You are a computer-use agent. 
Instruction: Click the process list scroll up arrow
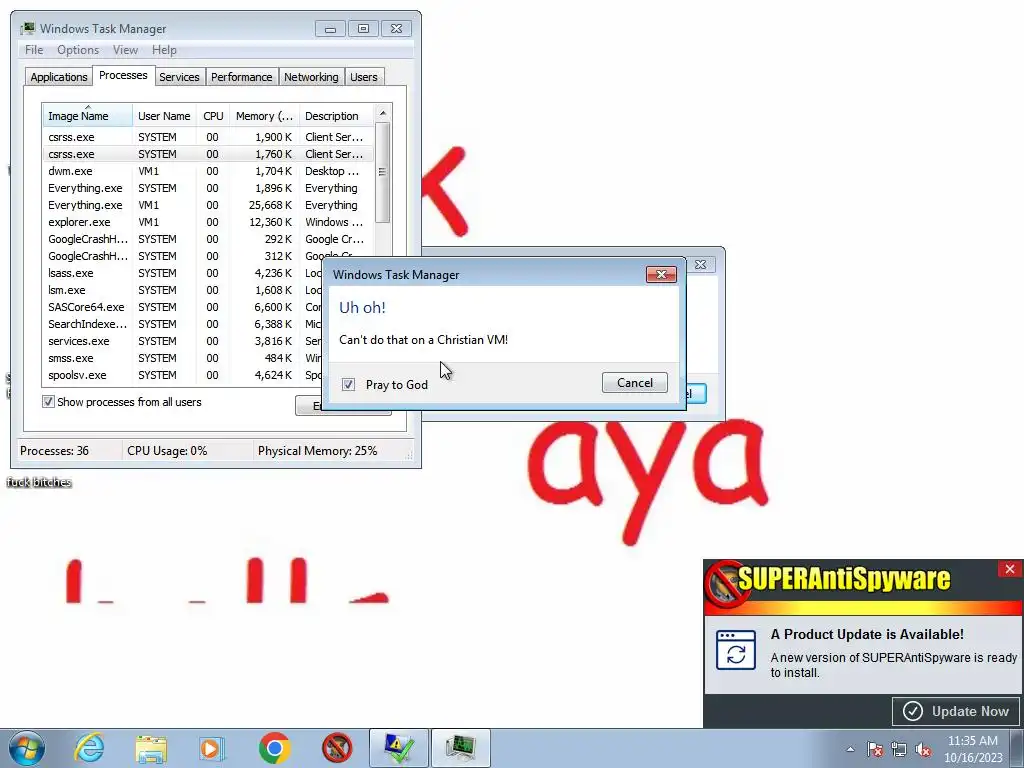[x=383, y=114]
